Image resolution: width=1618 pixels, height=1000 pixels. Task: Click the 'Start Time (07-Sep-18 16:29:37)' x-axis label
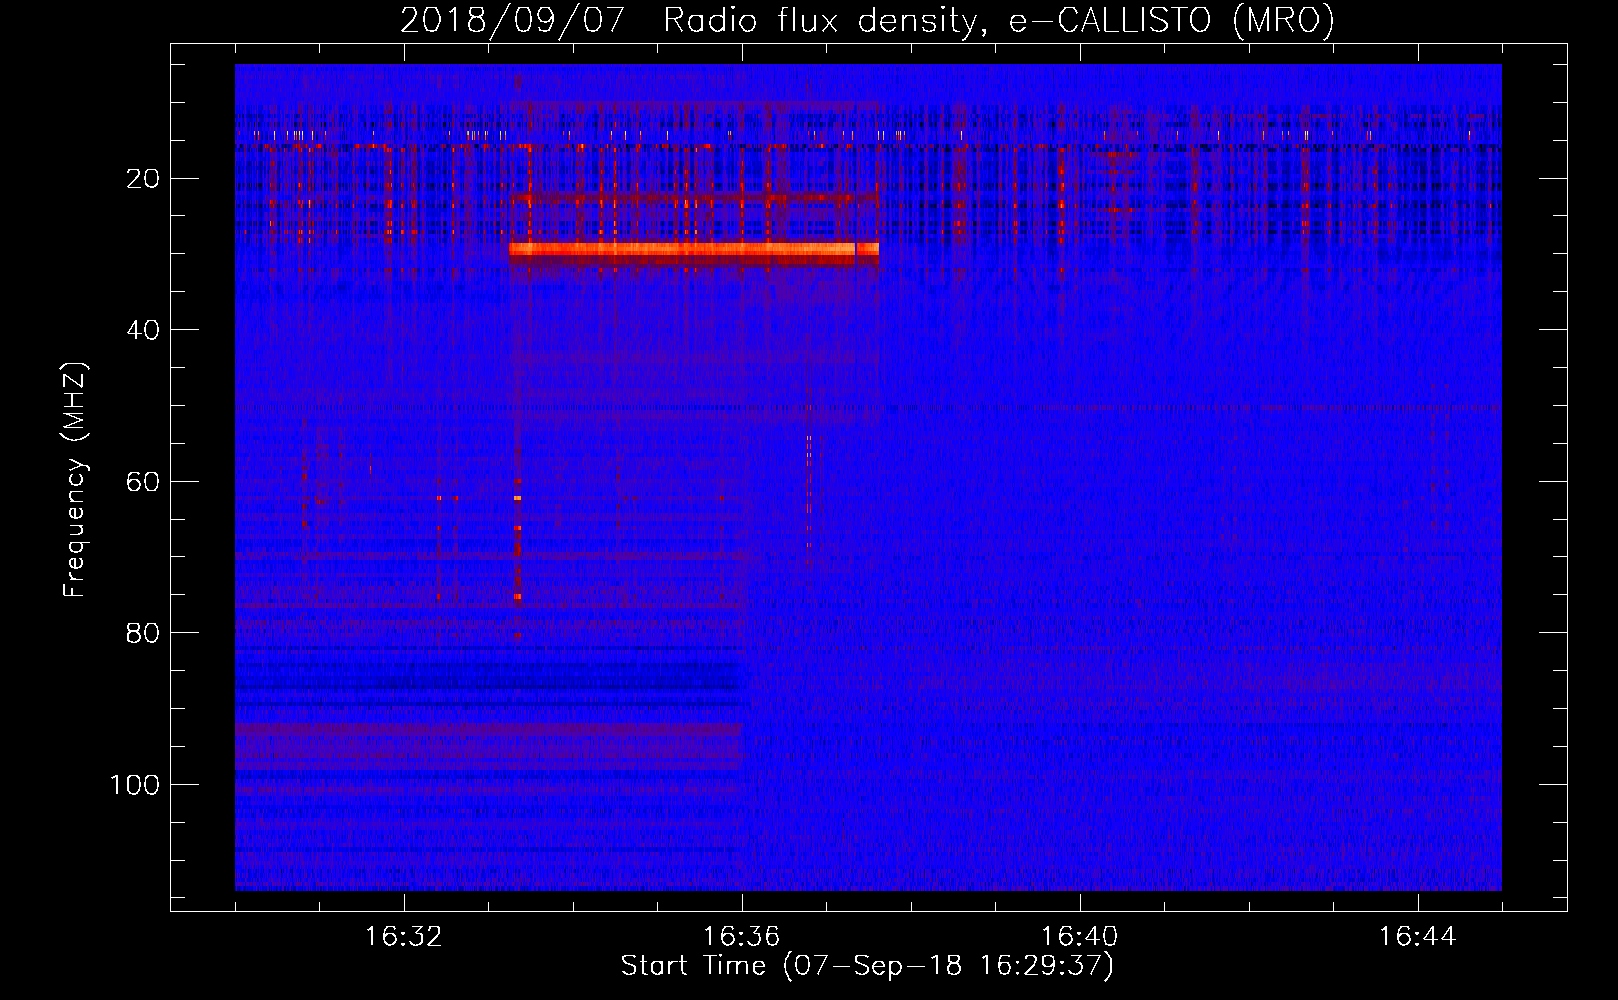tap(867, 966)
